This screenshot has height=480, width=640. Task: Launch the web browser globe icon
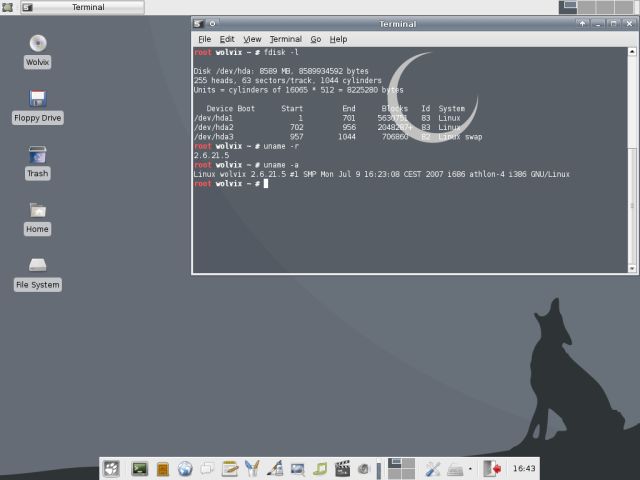[x=185, y=469]
